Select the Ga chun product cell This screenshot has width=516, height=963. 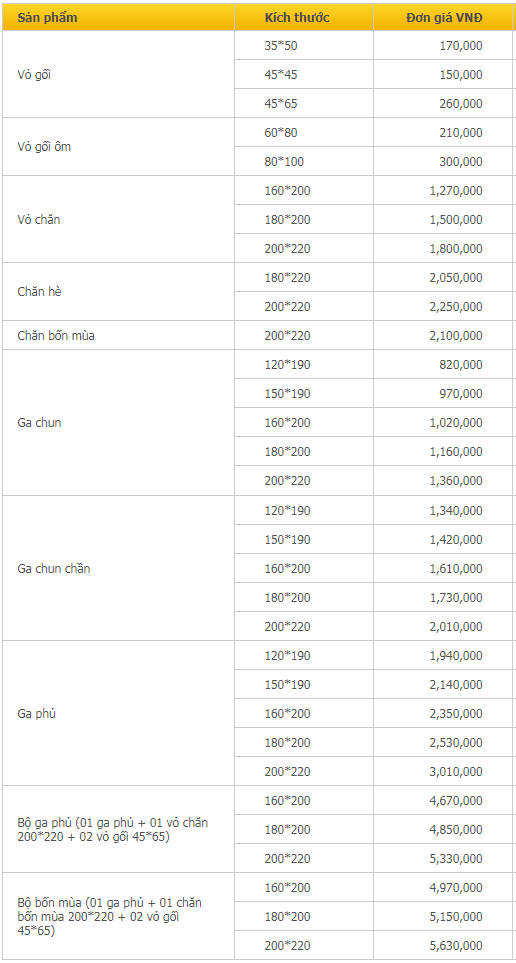click(118, 423)
